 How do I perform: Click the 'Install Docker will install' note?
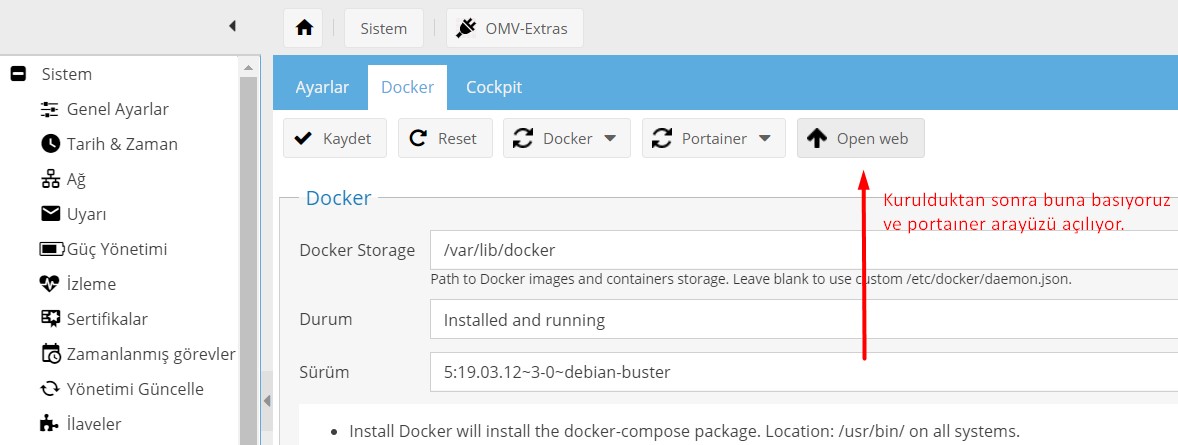pyautogui.click(x=684, y=431)
